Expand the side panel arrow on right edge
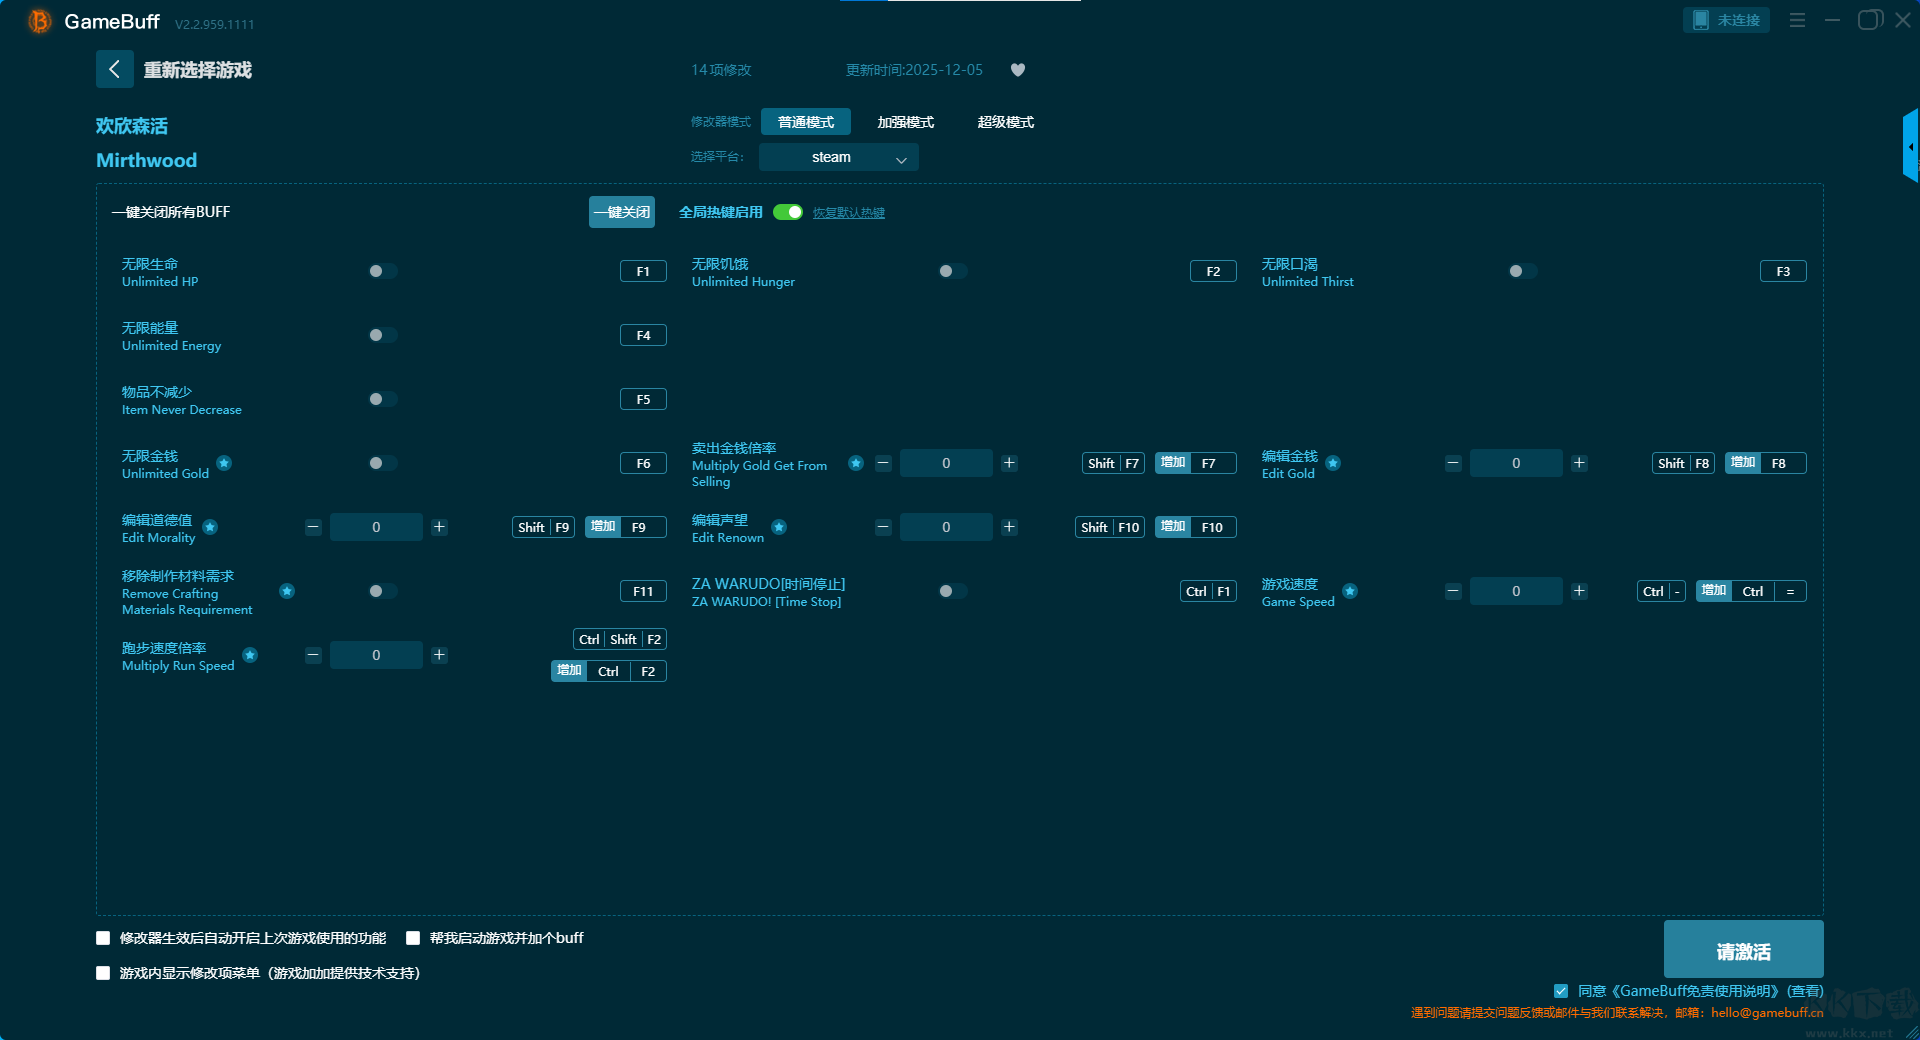1920x1040 pixels. tap(1910, 147)
